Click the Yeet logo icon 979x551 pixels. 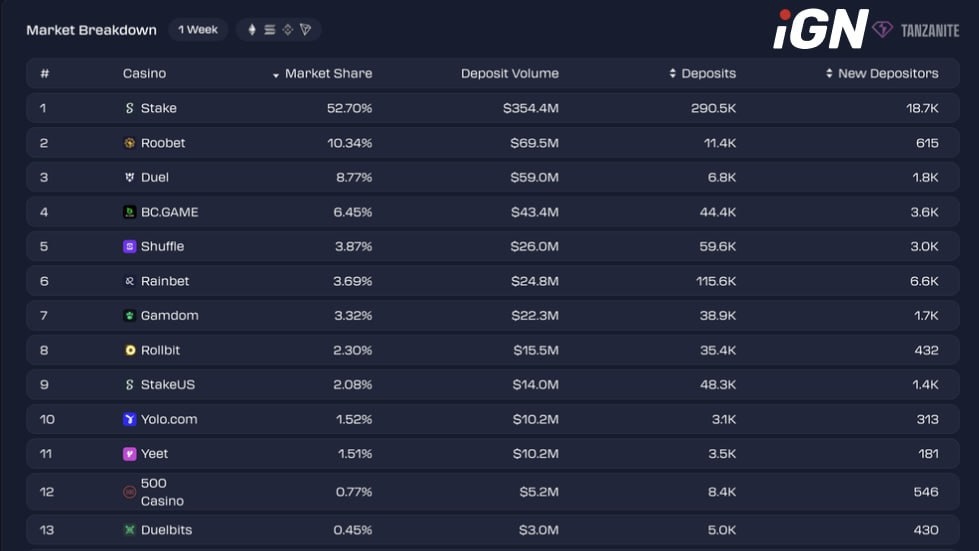[129, 454]
